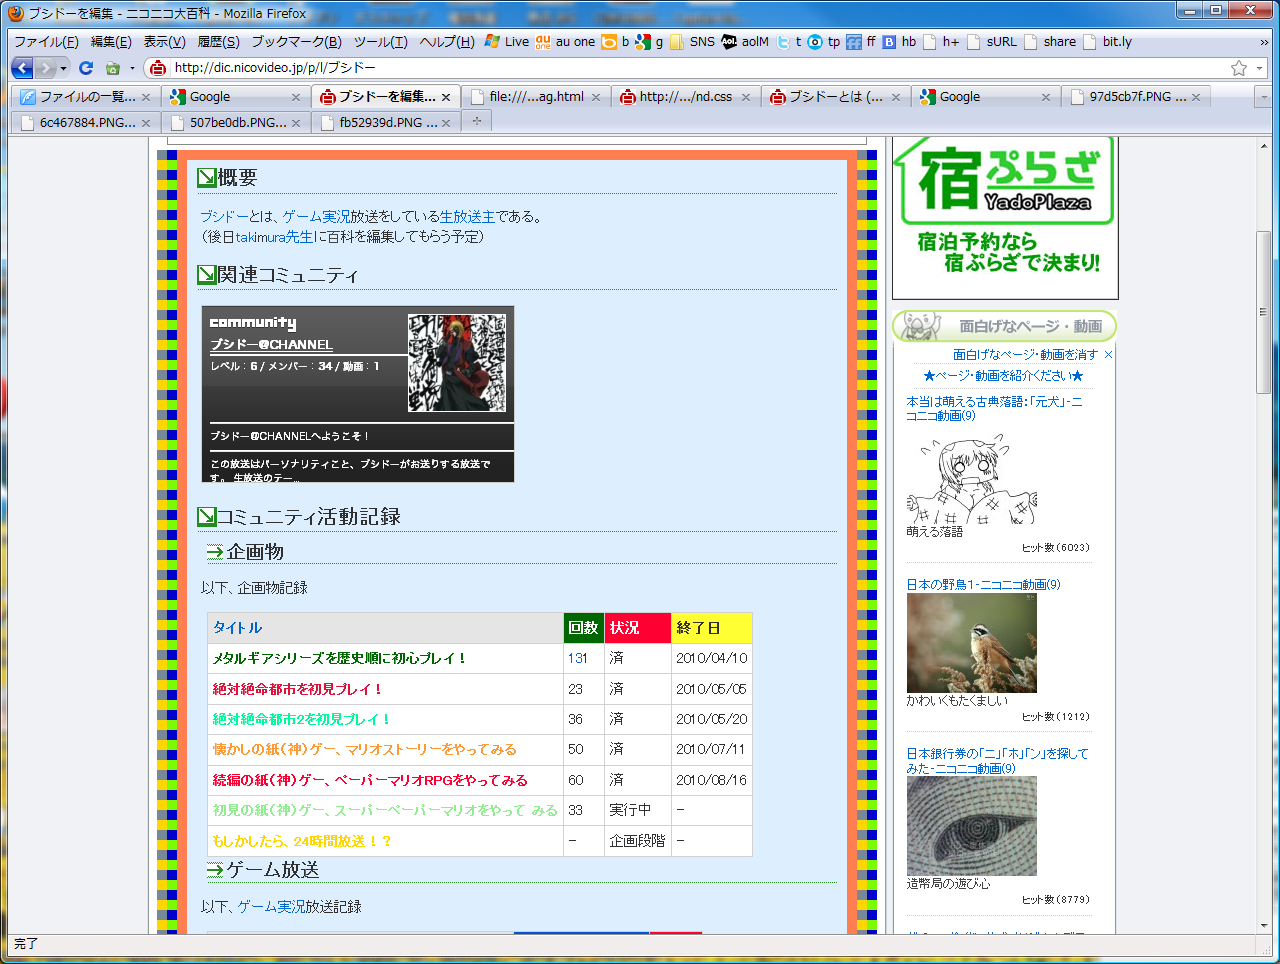The image size is (1280, 964).
Task: Open the 'h+' bookmark
Action: 941,42
